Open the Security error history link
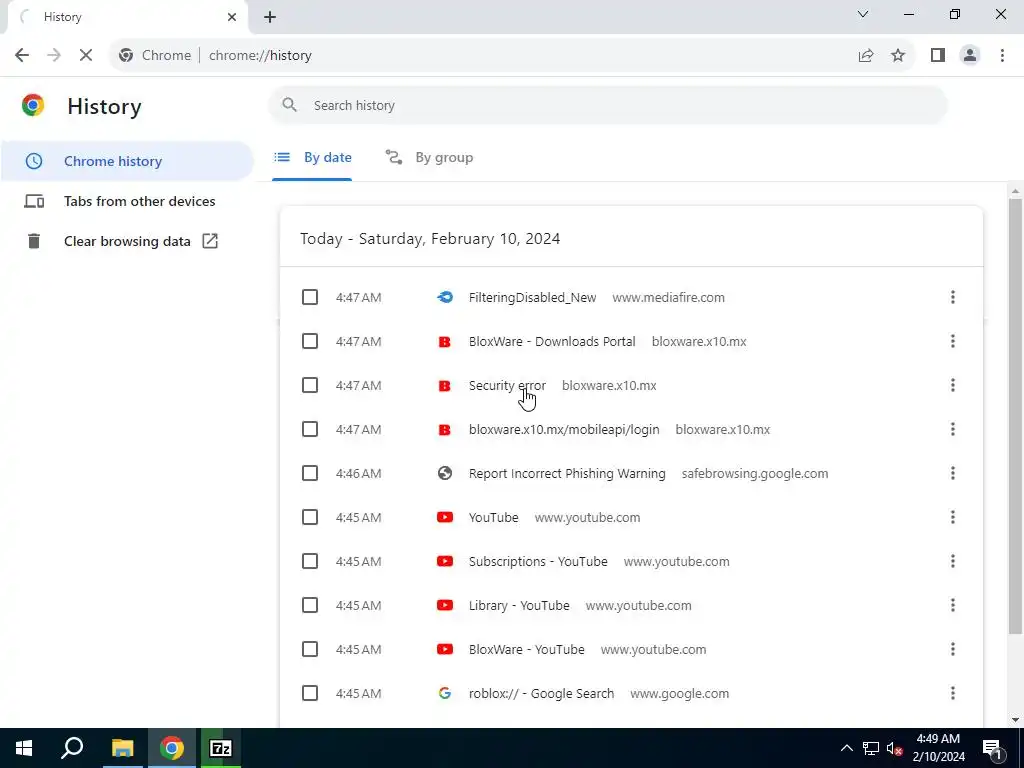1024x768 pixels. coord(507,385)
